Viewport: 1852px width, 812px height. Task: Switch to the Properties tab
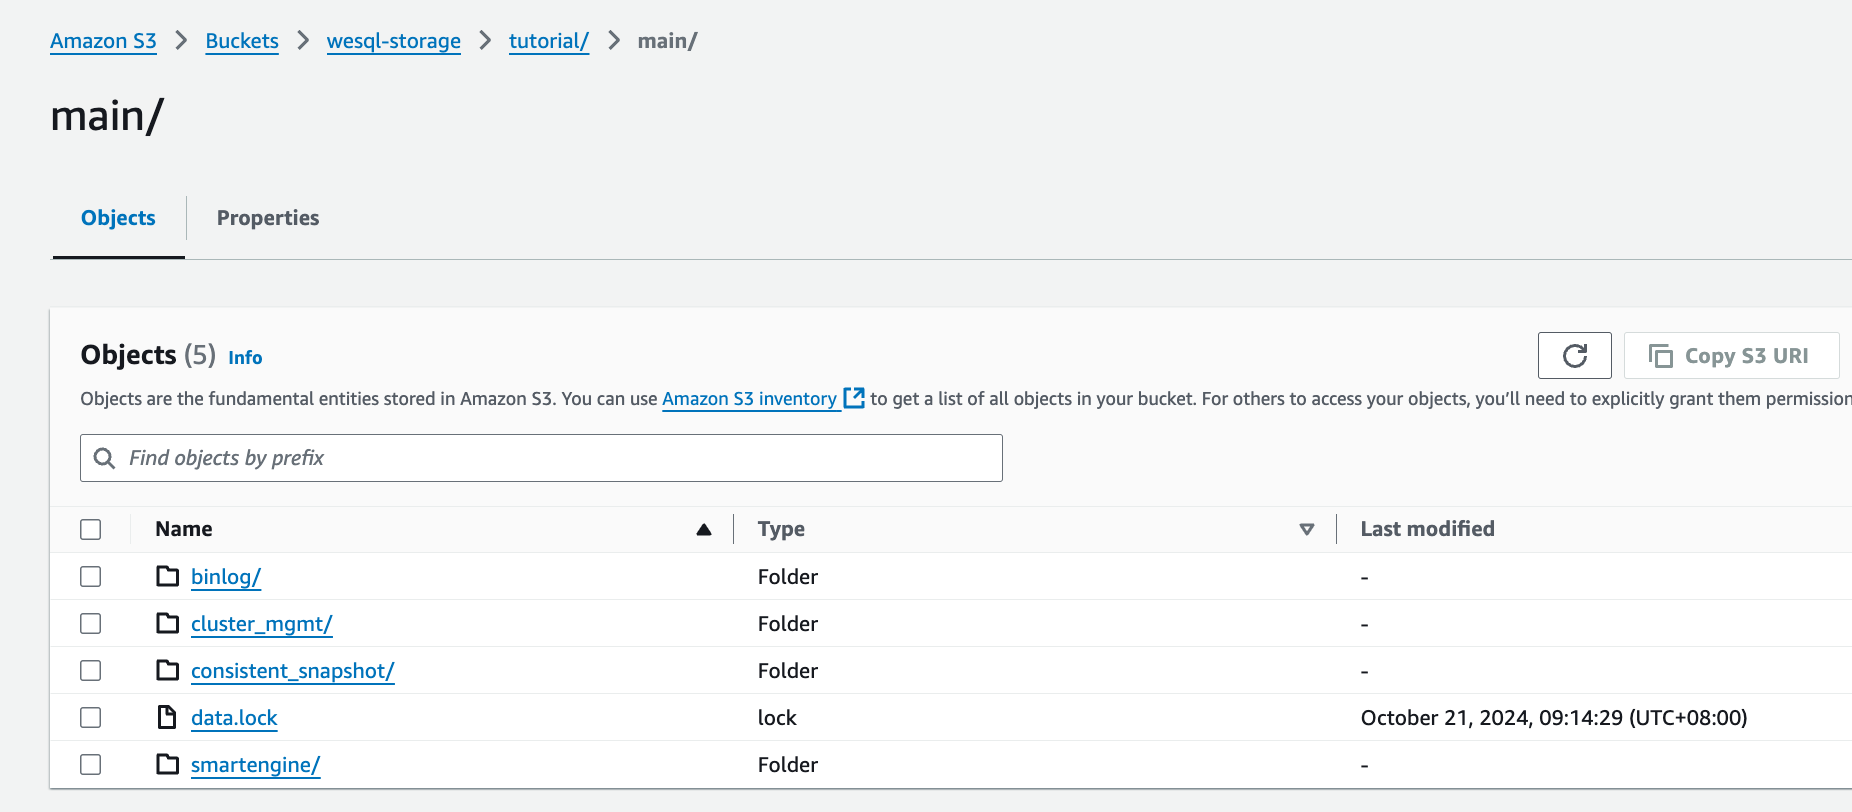(x=268, y=218)
